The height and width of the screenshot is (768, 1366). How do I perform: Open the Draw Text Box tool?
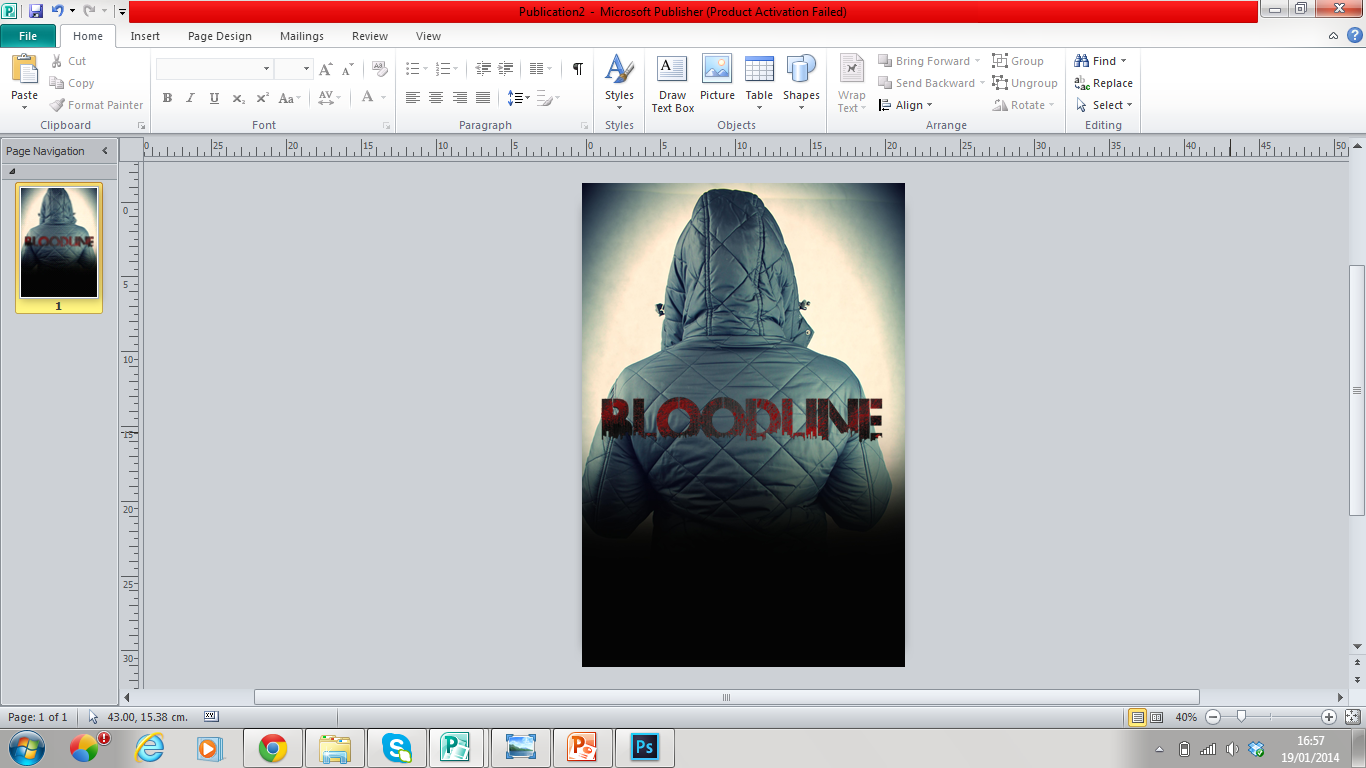[x=671, y=83]
